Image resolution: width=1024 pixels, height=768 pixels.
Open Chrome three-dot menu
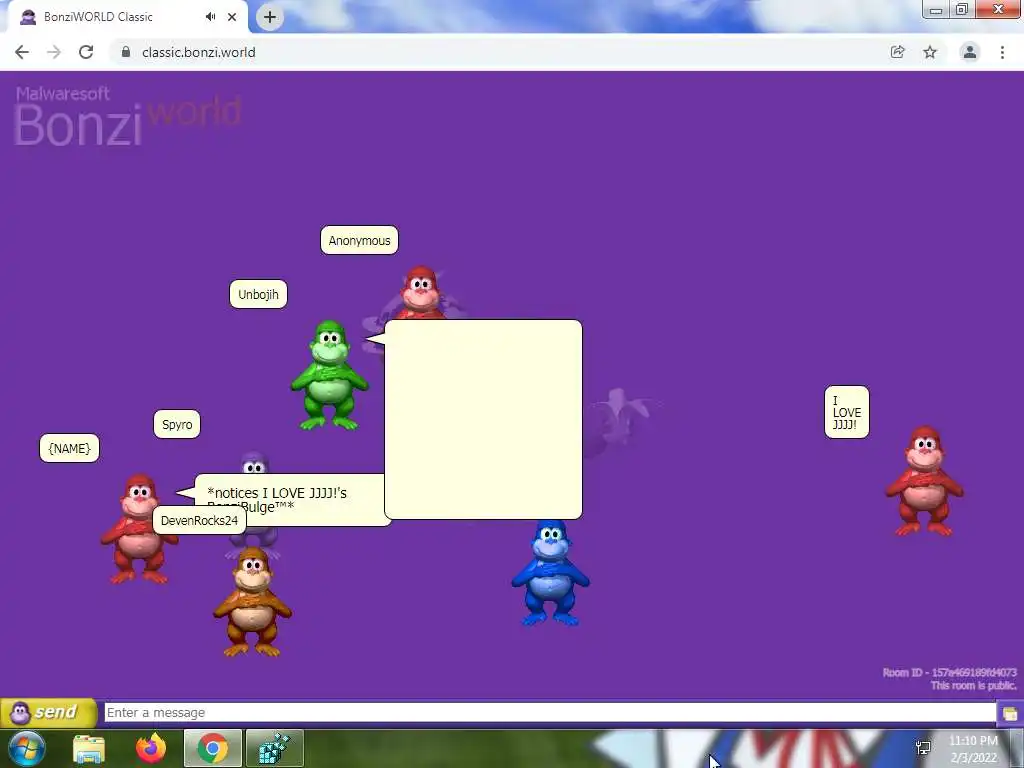[1002, 52]
